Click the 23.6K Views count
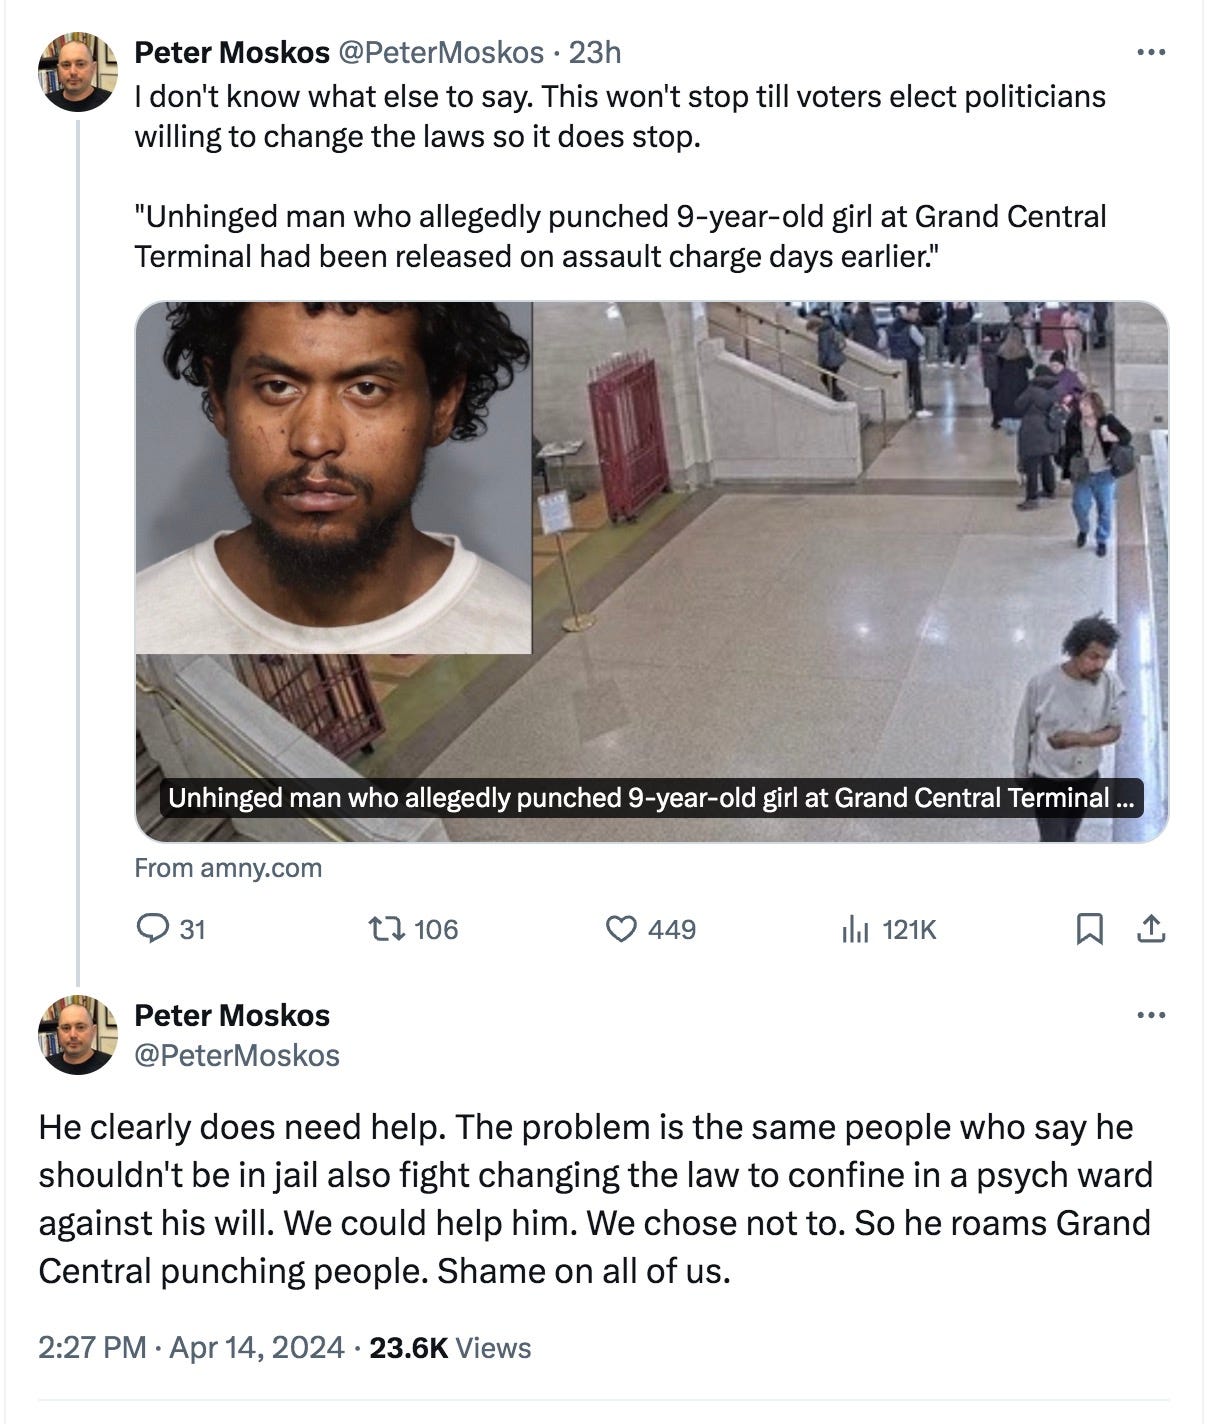The image size is (1218, 1424). point(450,1348)
